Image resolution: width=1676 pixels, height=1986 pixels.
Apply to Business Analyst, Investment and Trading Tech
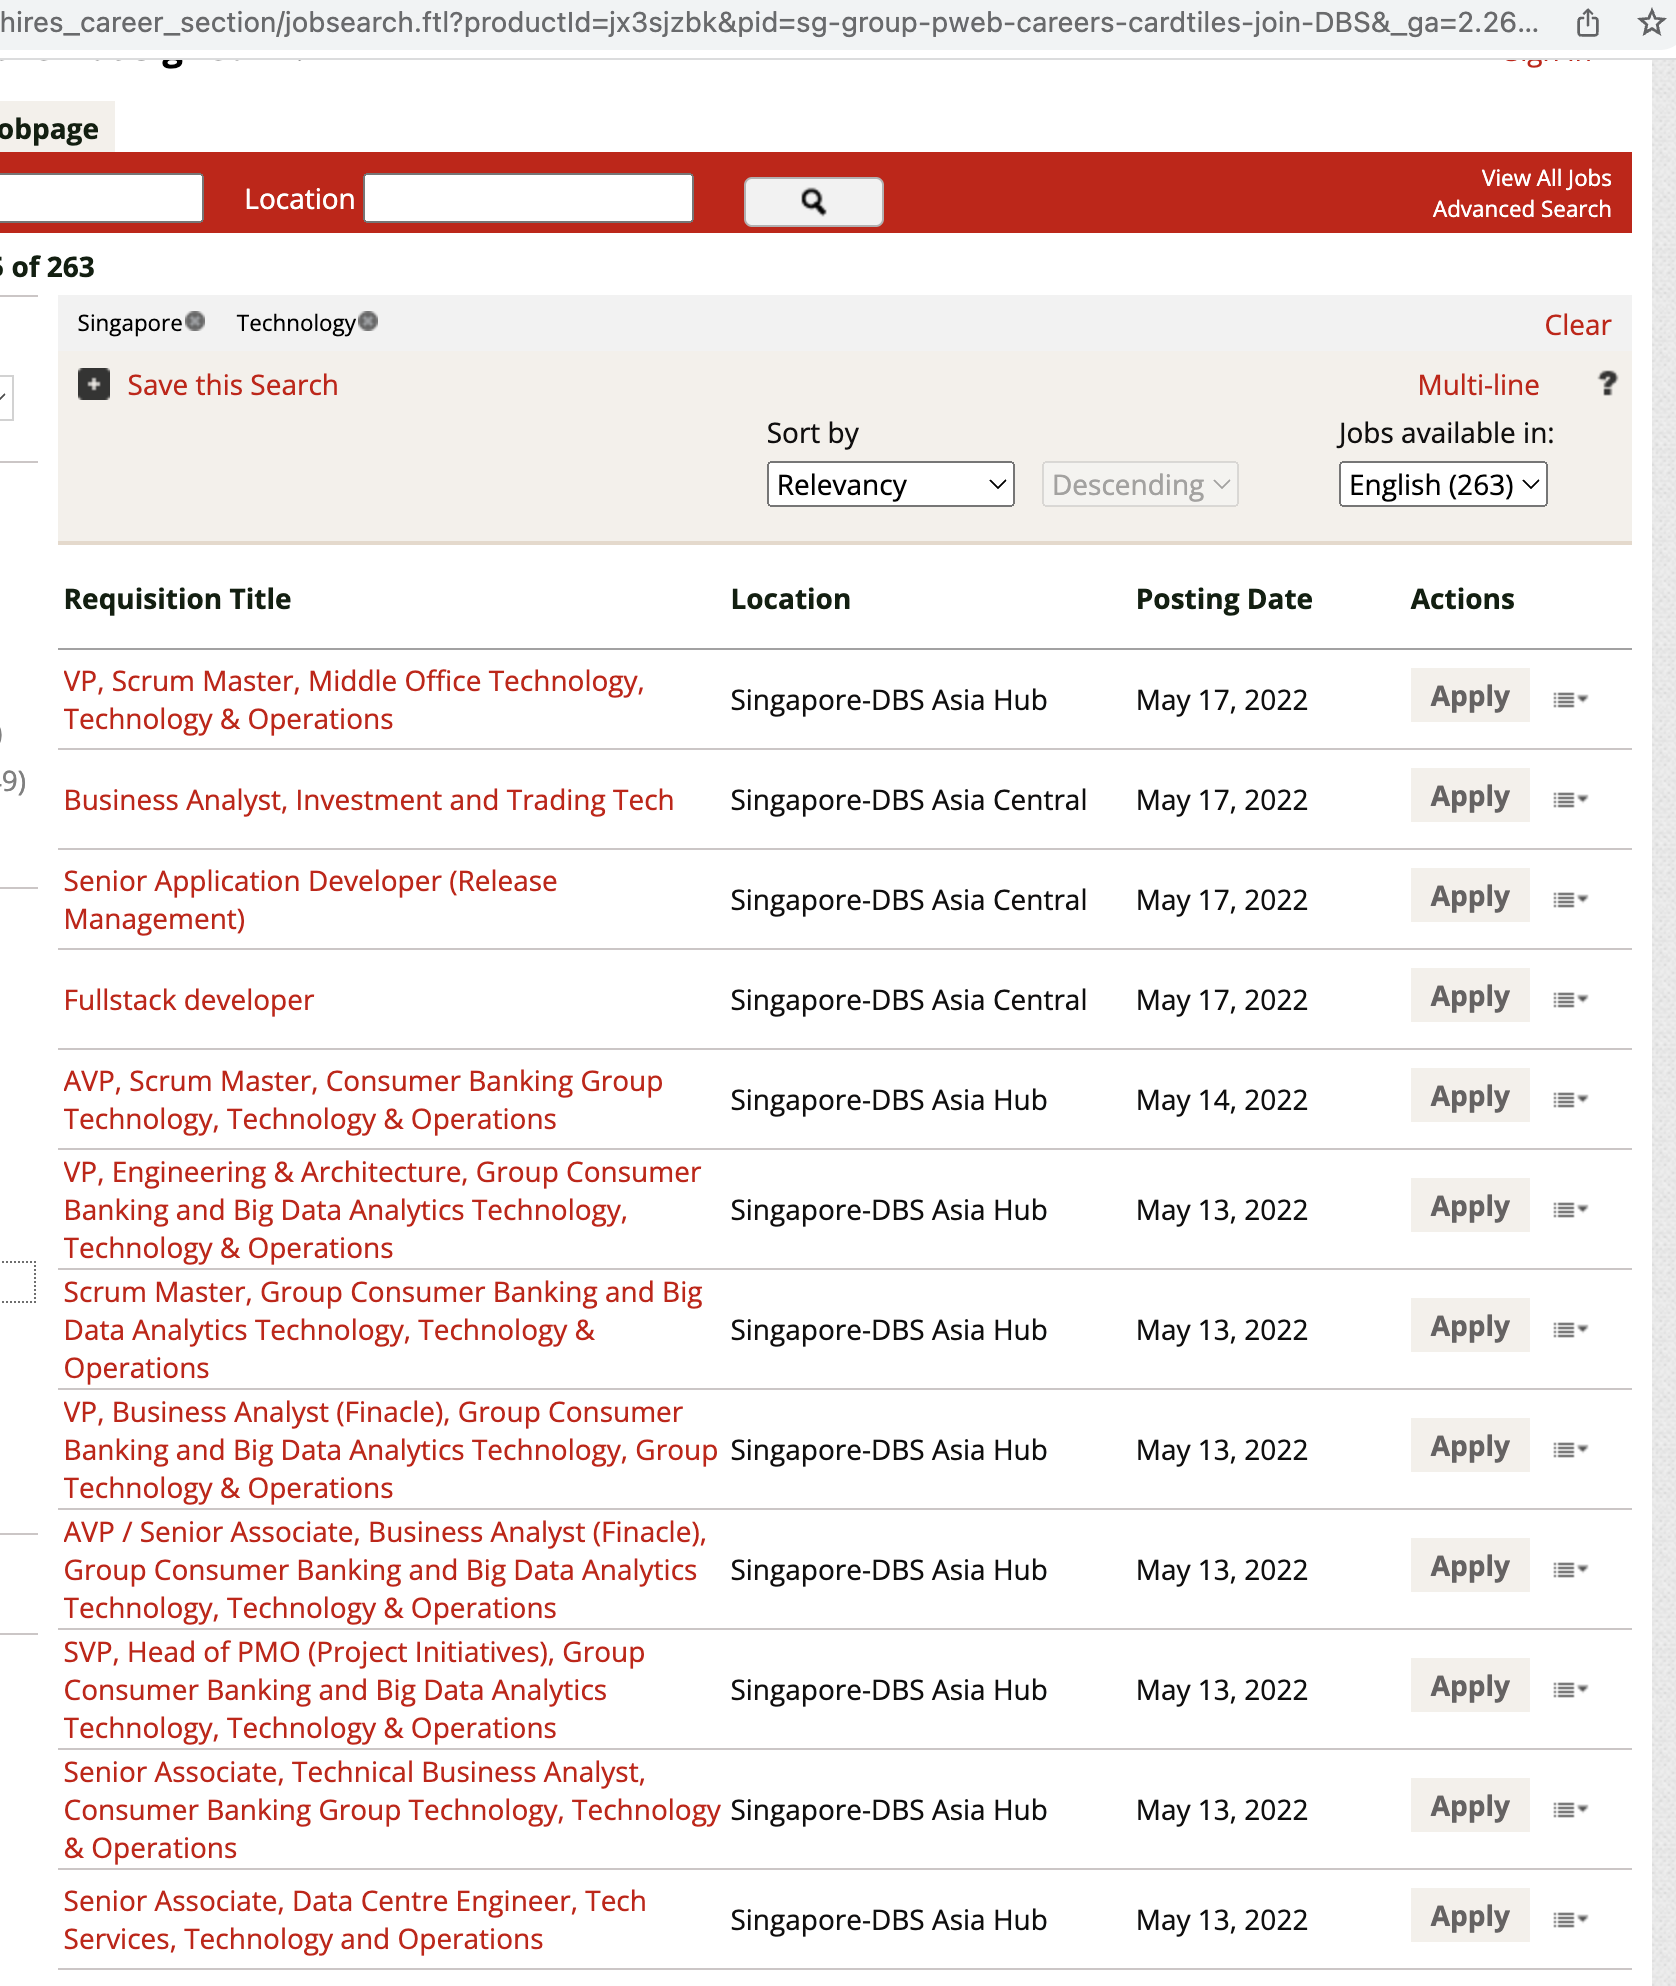(1469, 796)
